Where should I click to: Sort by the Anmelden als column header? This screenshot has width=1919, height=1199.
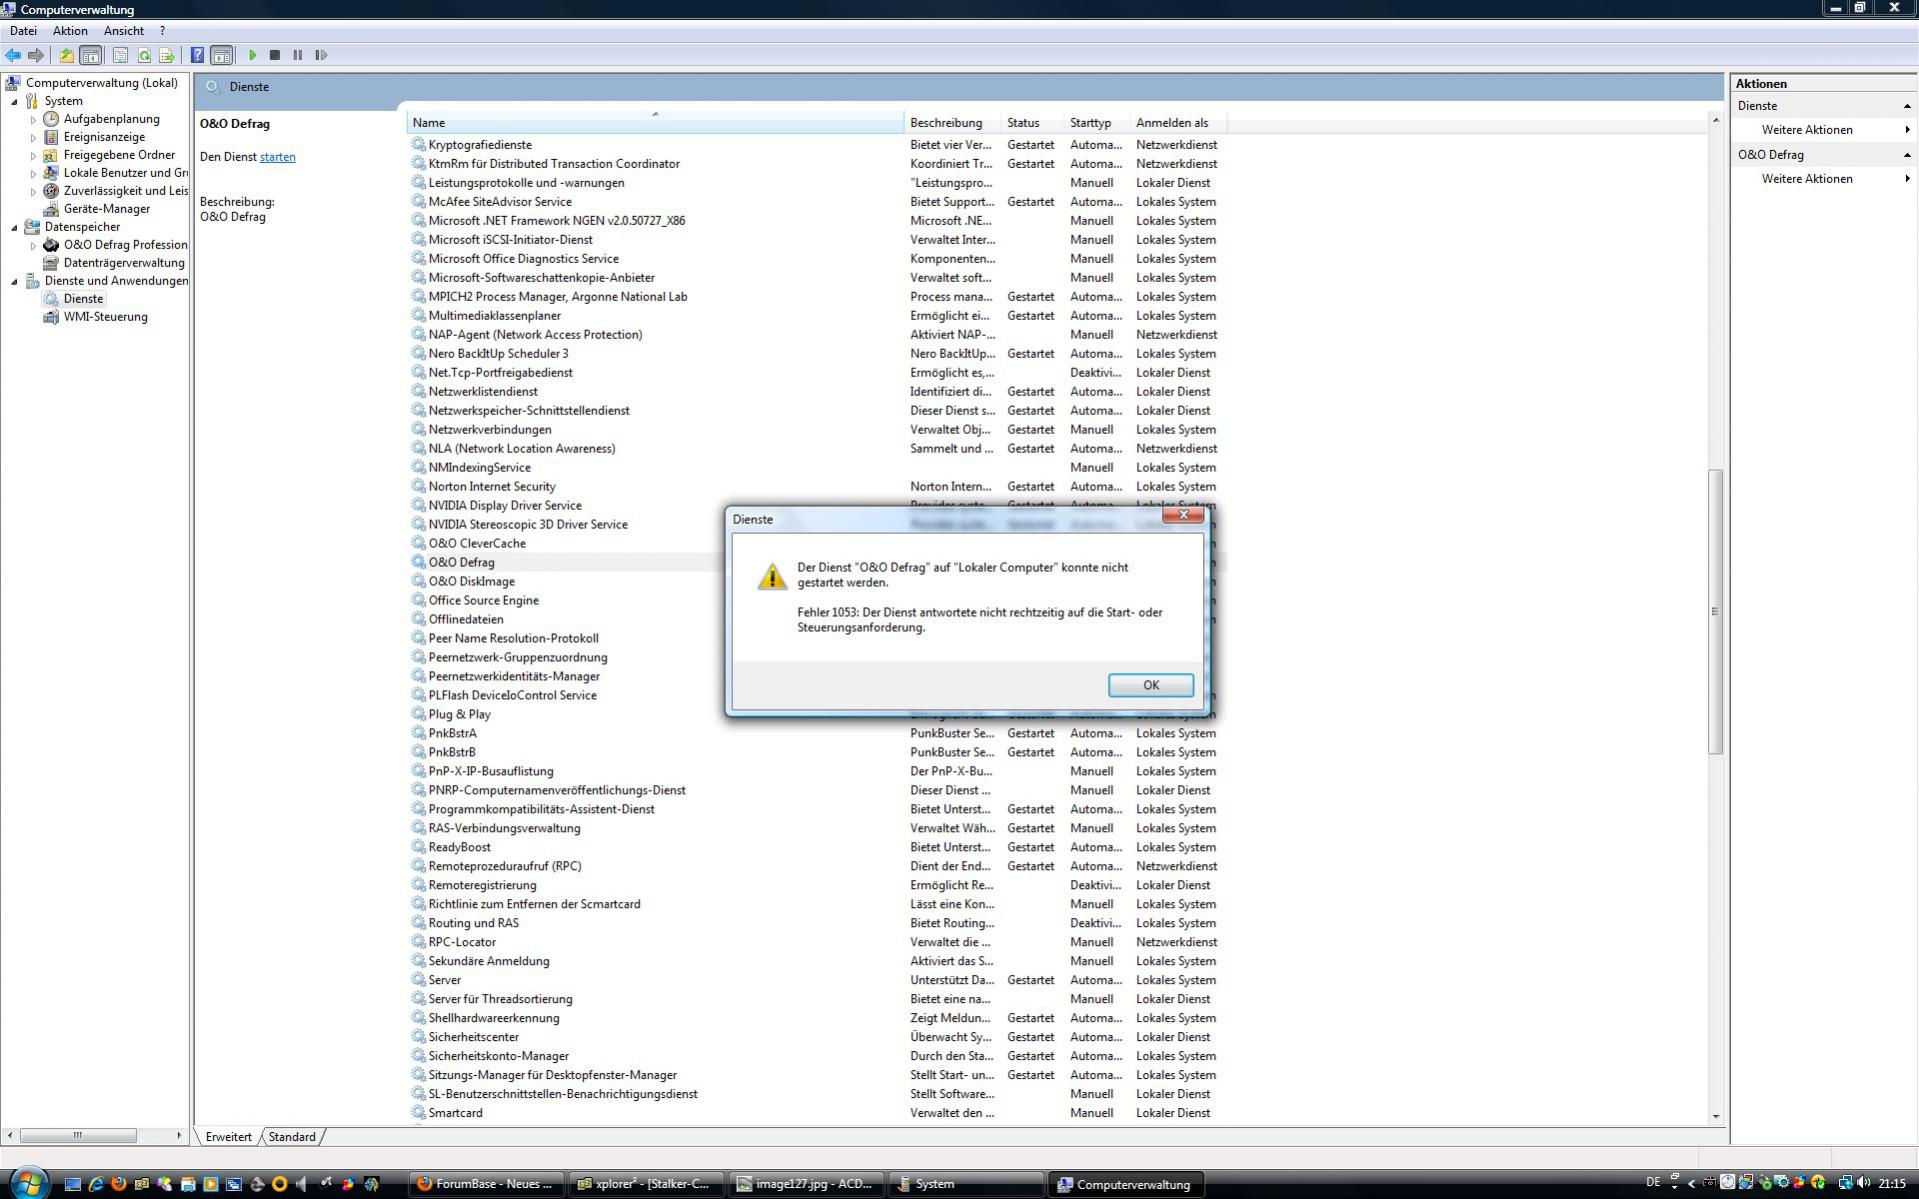(1177, 123)
